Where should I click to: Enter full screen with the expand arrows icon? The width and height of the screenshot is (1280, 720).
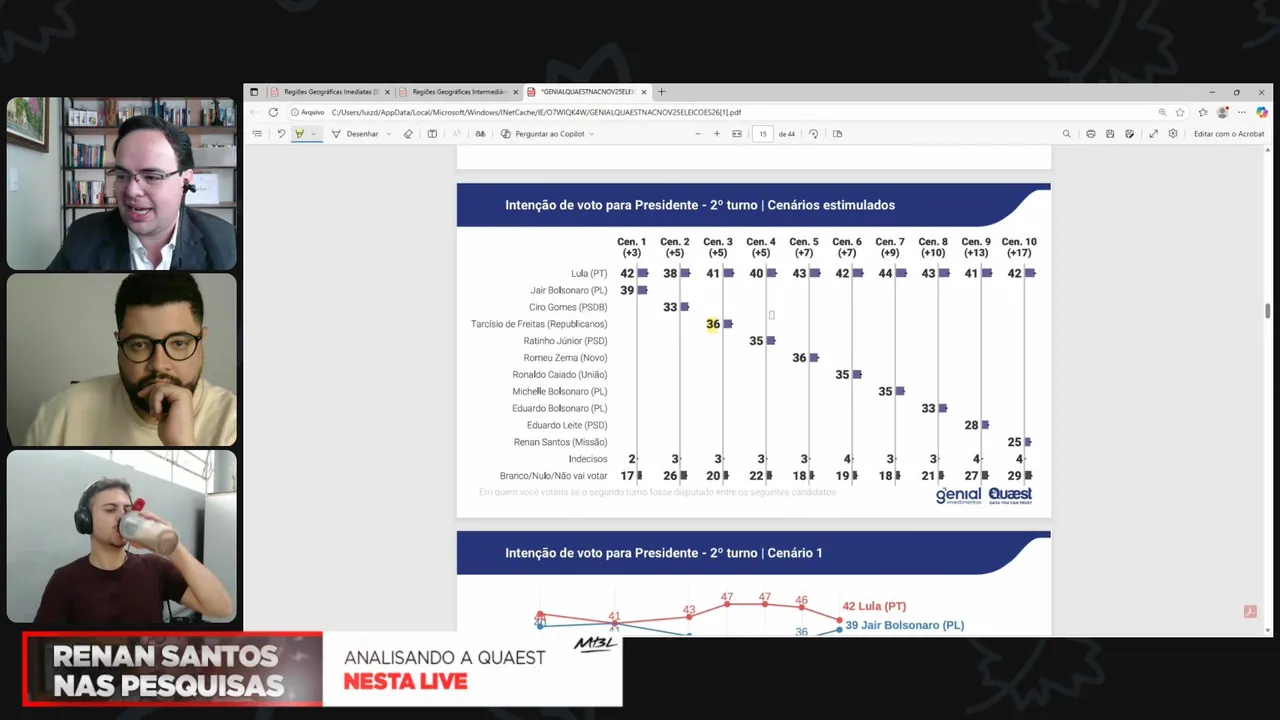tap(1153, 134)
